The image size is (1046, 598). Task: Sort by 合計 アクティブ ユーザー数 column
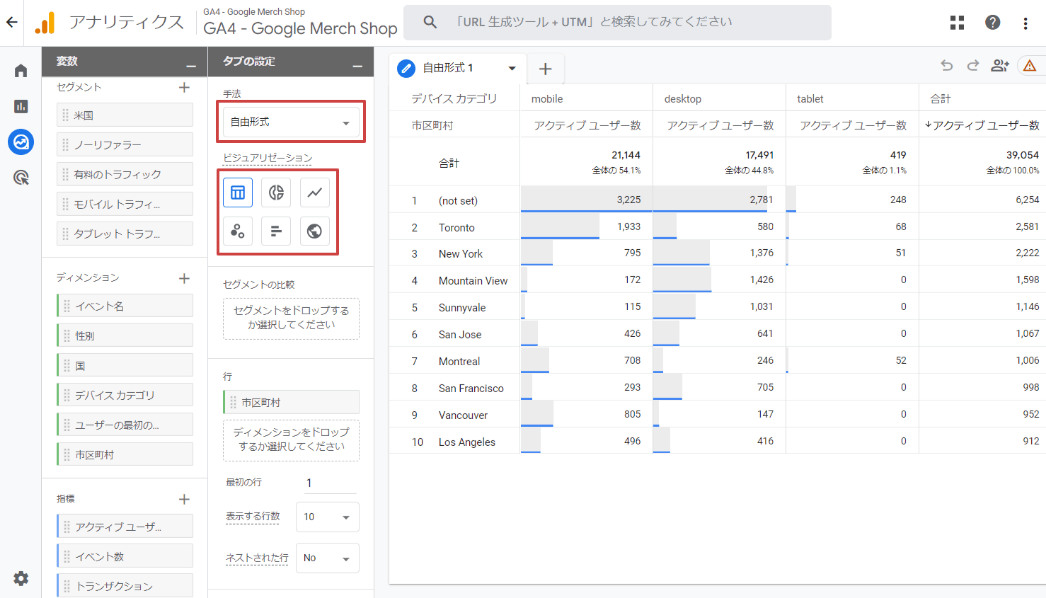tap(981, 125)
